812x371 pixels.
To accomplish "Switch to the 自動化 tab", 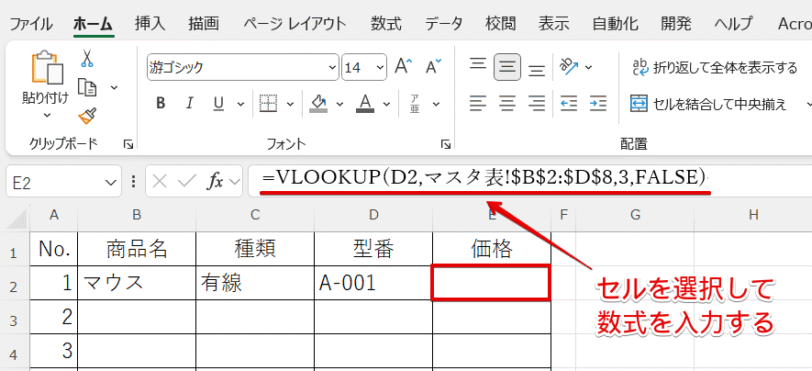I will [616, 23].
